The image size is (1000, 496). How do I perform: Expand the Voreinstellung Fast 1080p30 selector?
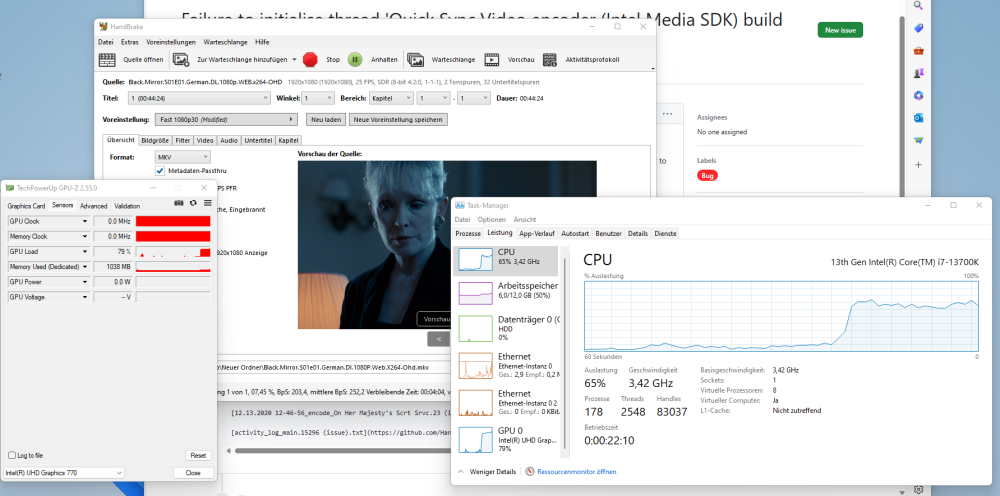[226, 119]
